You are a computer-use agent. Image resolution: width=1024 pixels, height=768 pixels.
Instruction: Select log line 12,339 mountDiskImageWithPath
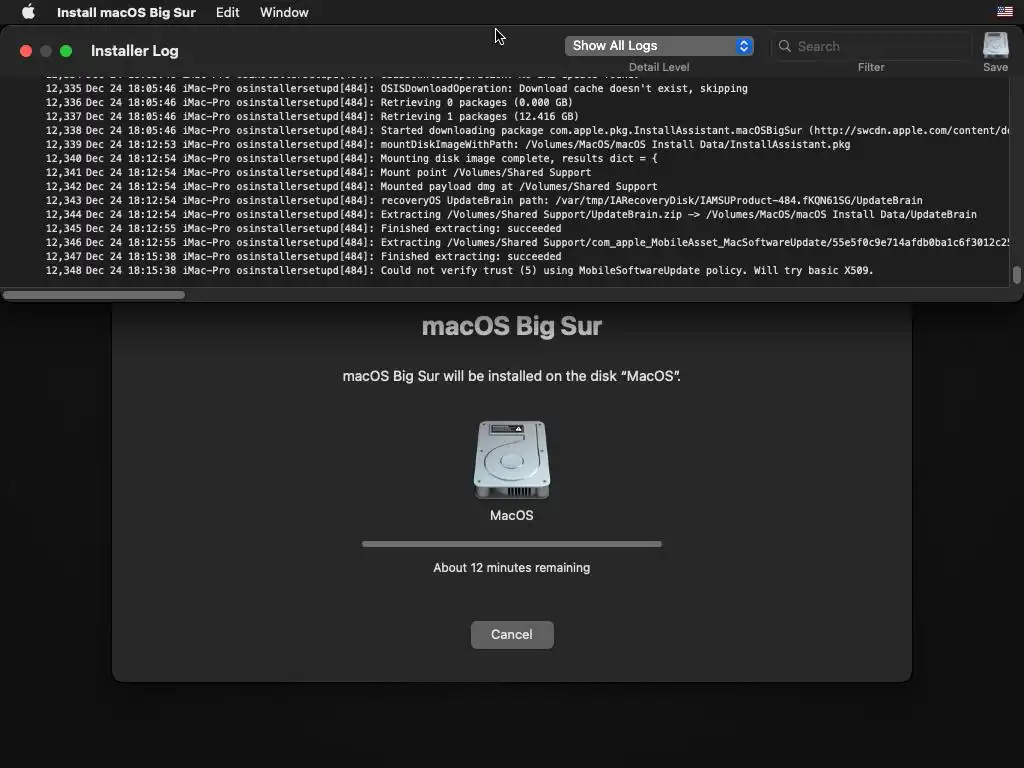448,144
